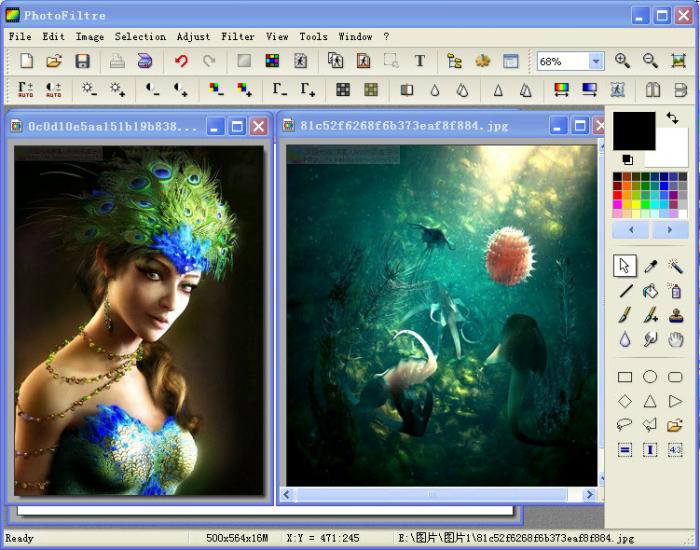This screenshot has height=550, width=700.
Task: Apply Auto Contrast icon
Action: pyautogui.click(x=54, y=90)
